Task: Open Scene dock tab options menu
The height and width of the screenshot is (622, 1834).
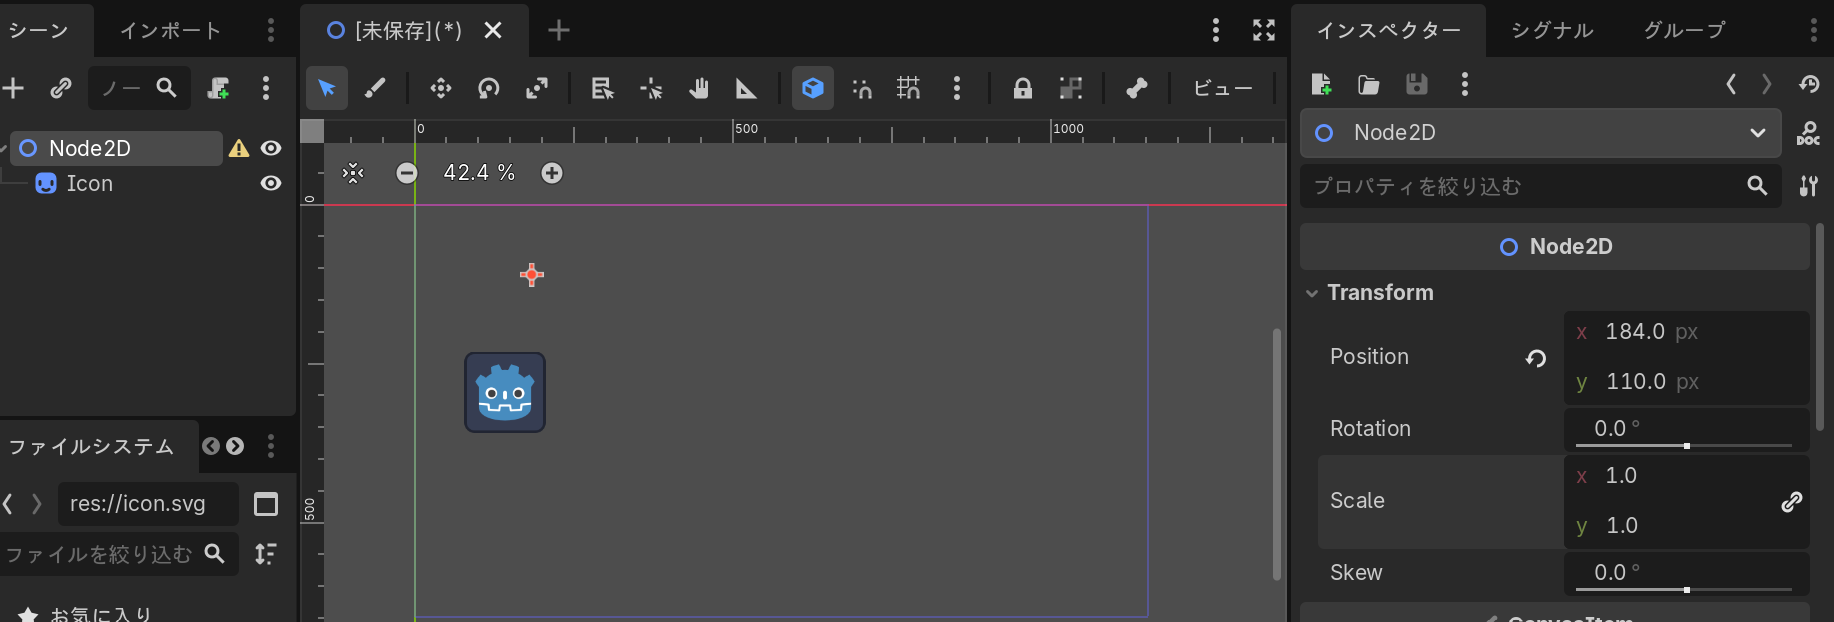Action: (x=271, y=30)
